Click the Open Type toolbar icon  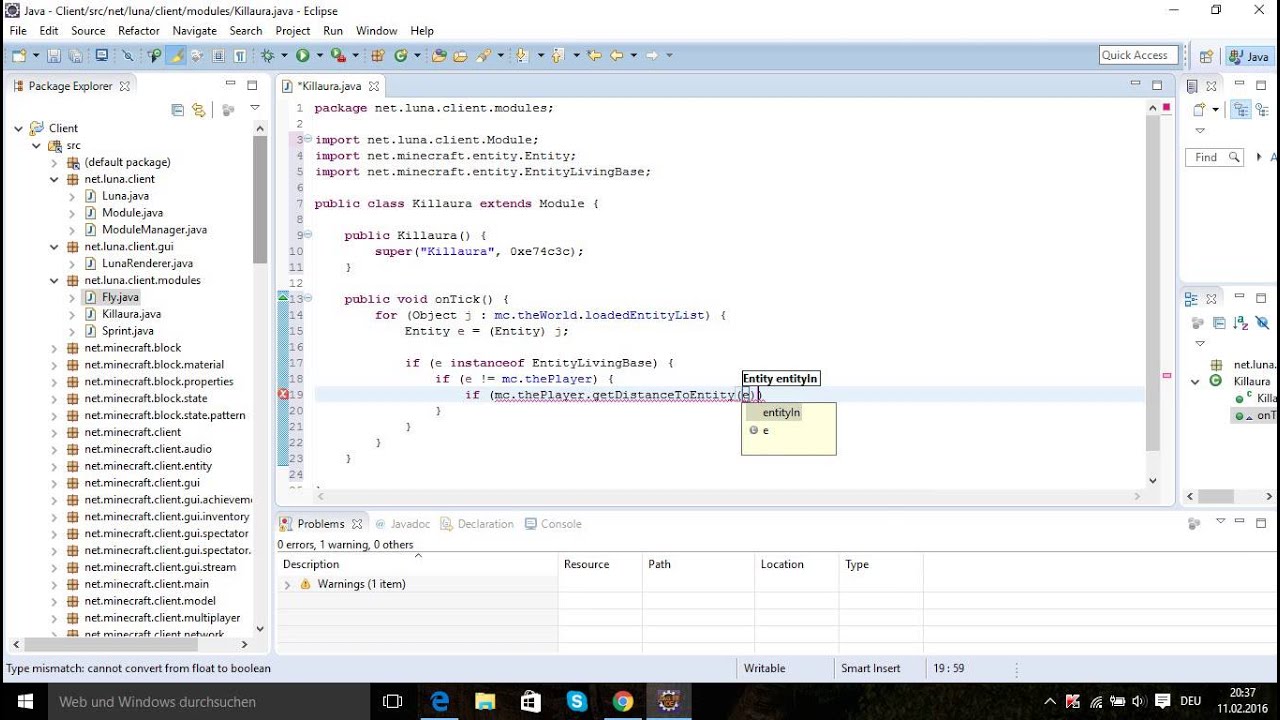(x=438, y=56)
